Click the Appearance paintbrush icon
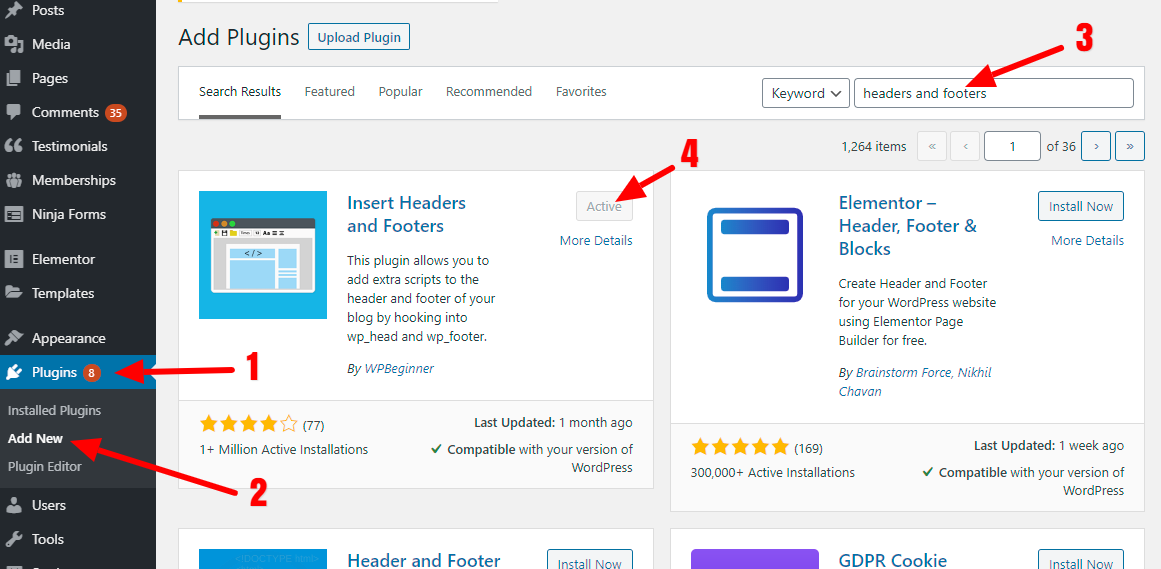 point(14,338)
